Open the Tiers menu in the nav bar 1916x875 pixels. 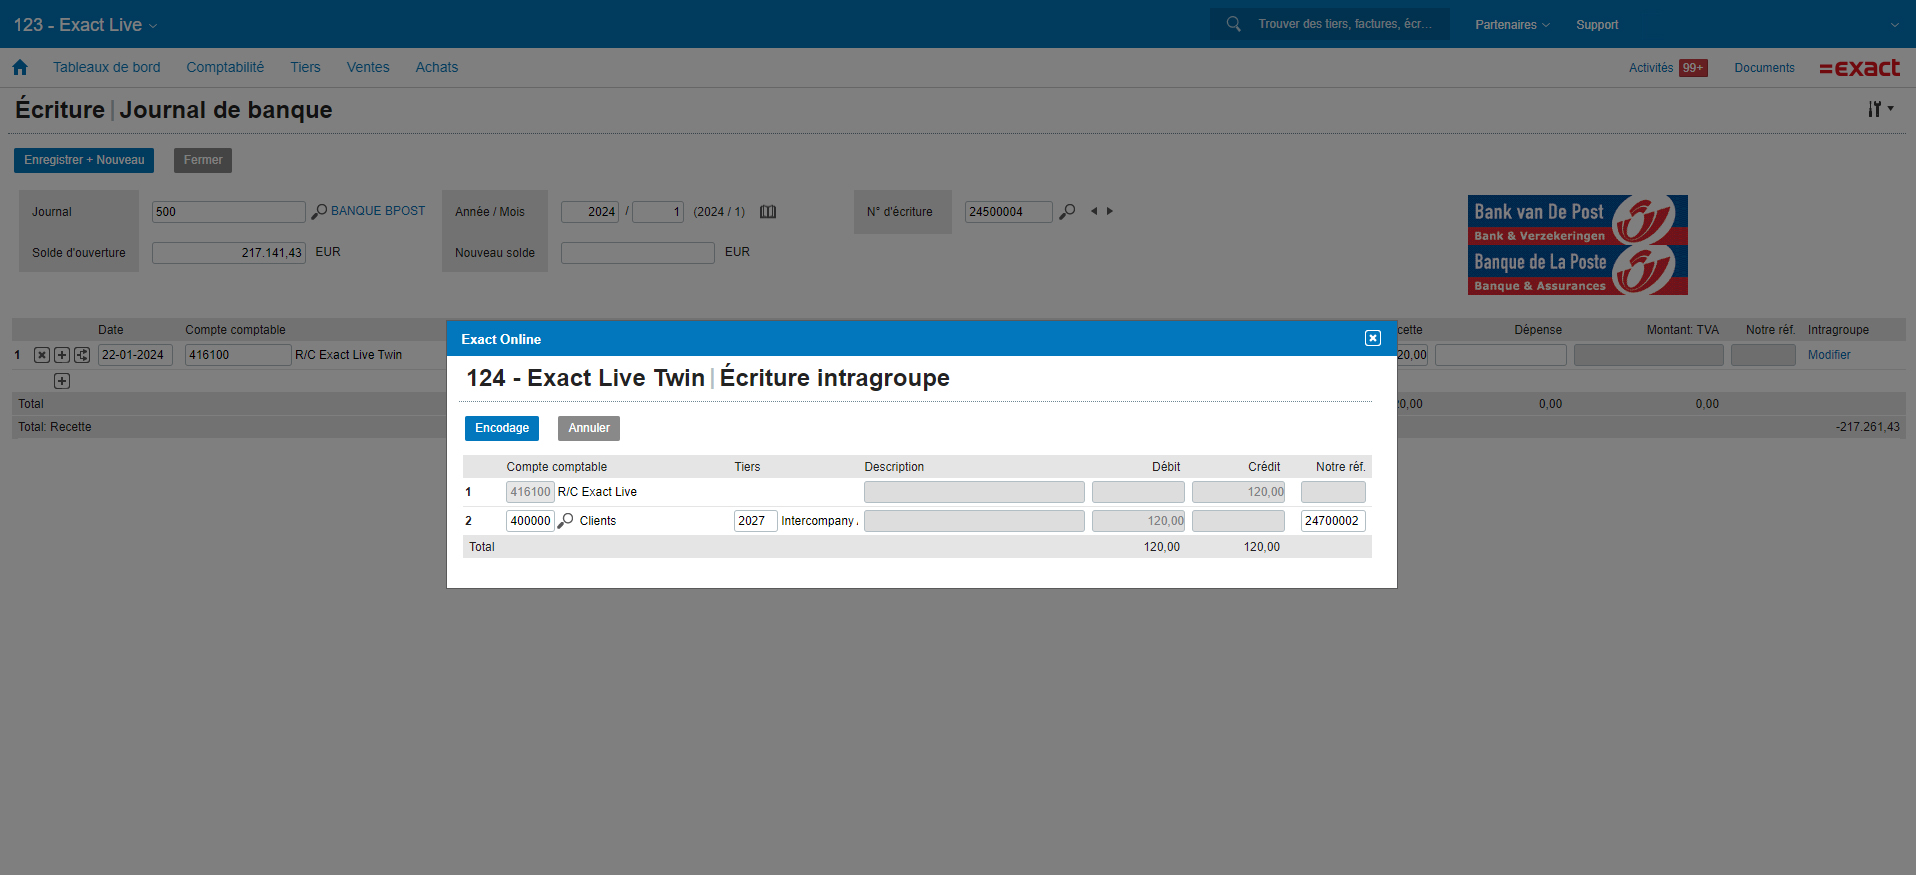pos(305,67)
